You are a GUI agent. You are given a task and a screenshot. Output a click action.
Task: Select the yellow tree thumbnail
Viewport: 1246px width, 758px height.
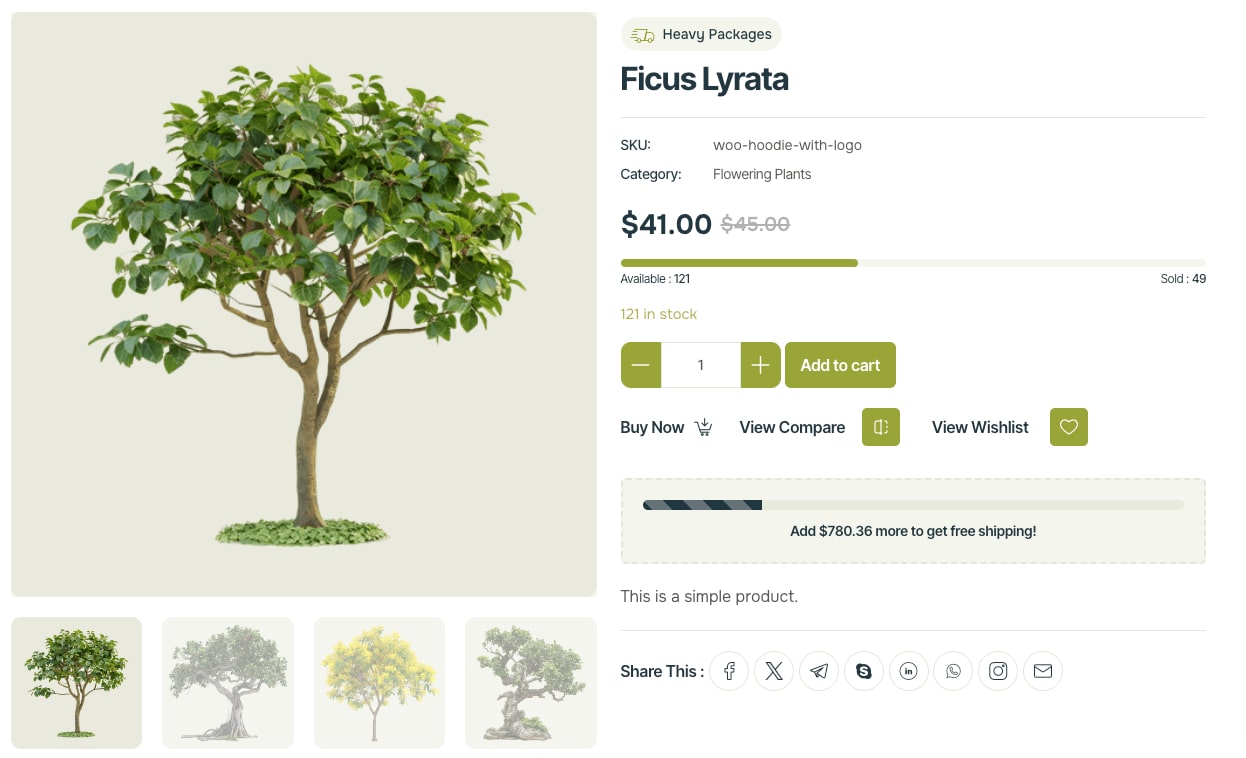click(379, 683)
